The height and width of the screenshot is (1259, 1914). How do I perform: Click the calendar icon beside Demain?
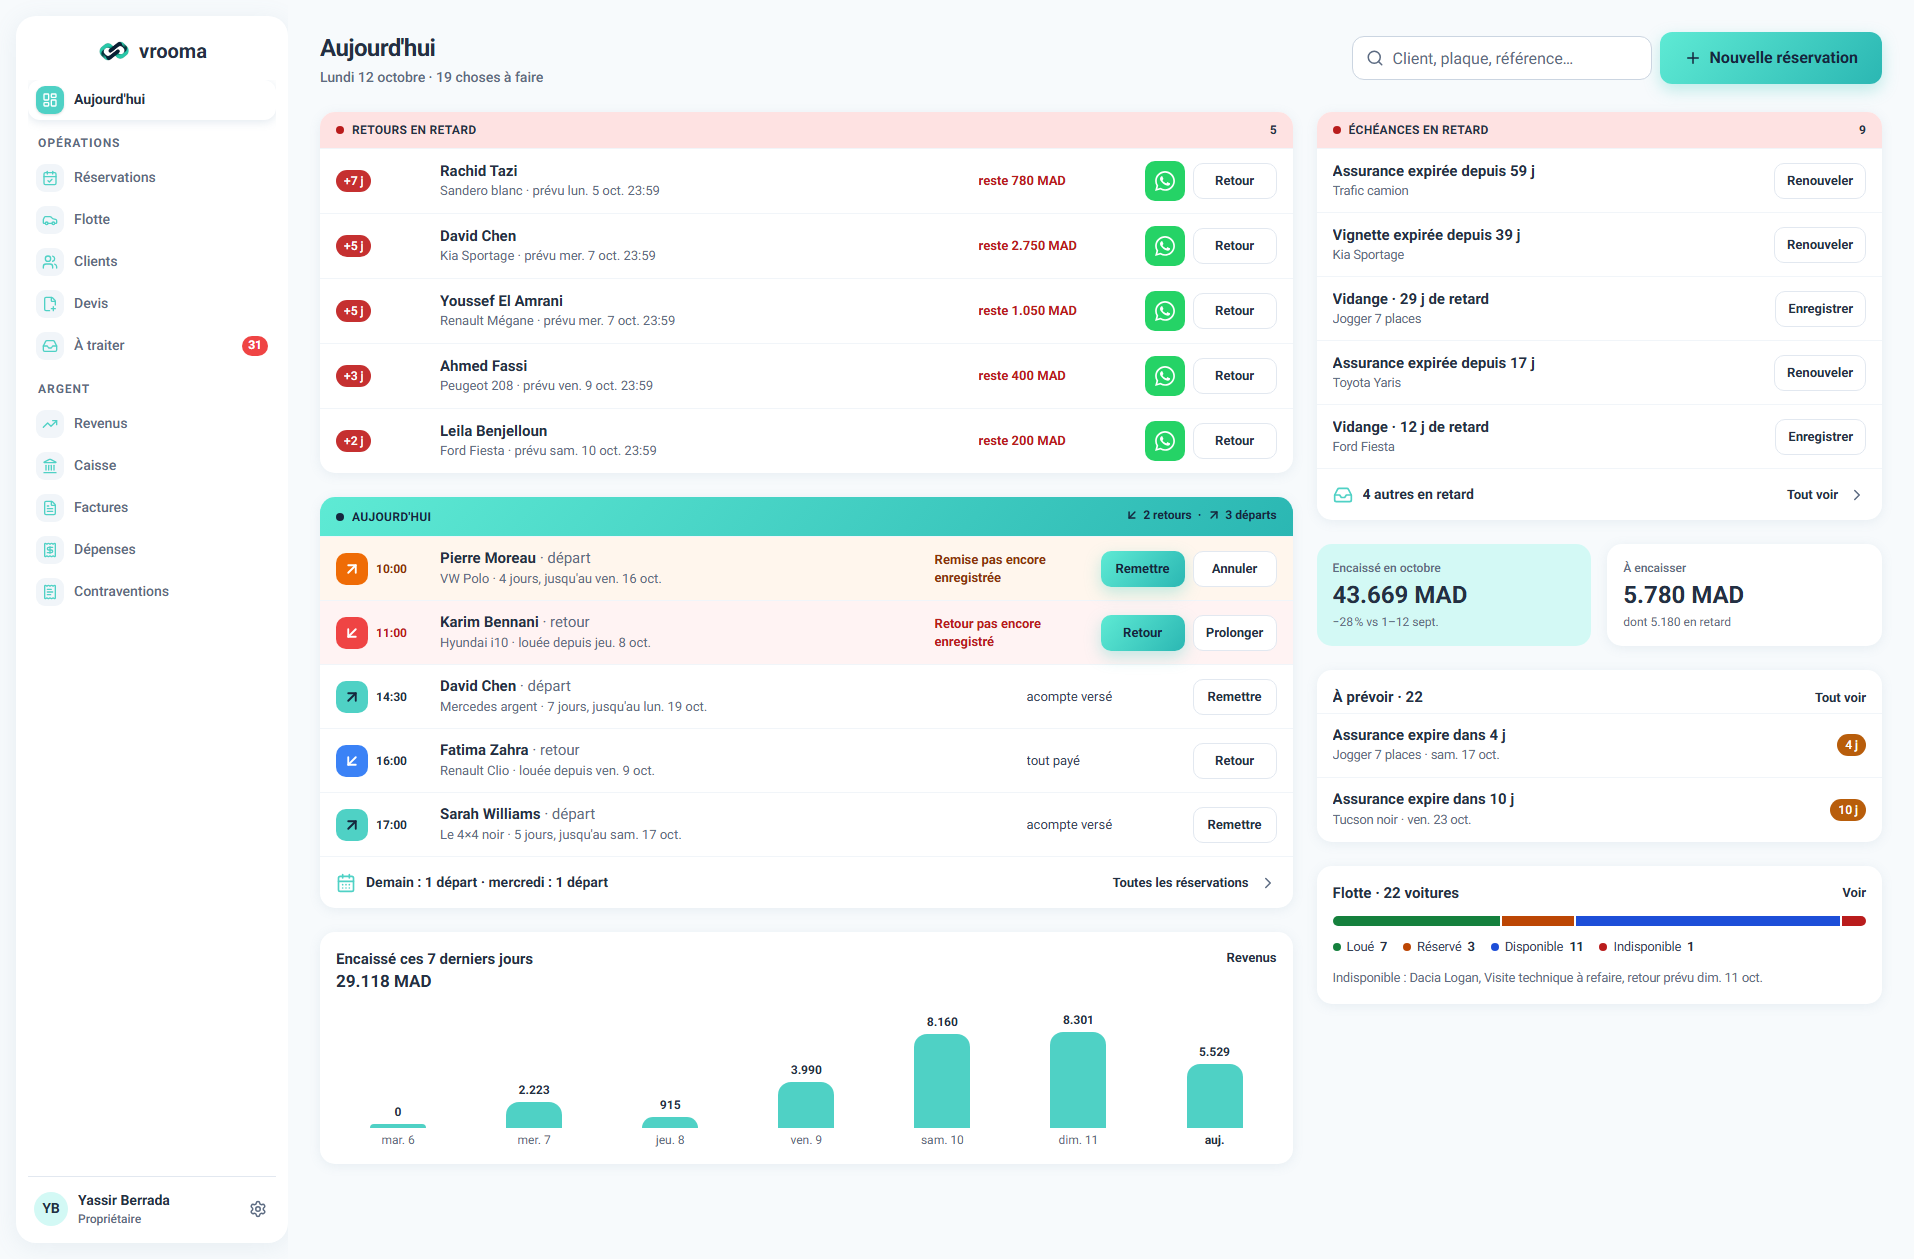coord(346,883)
